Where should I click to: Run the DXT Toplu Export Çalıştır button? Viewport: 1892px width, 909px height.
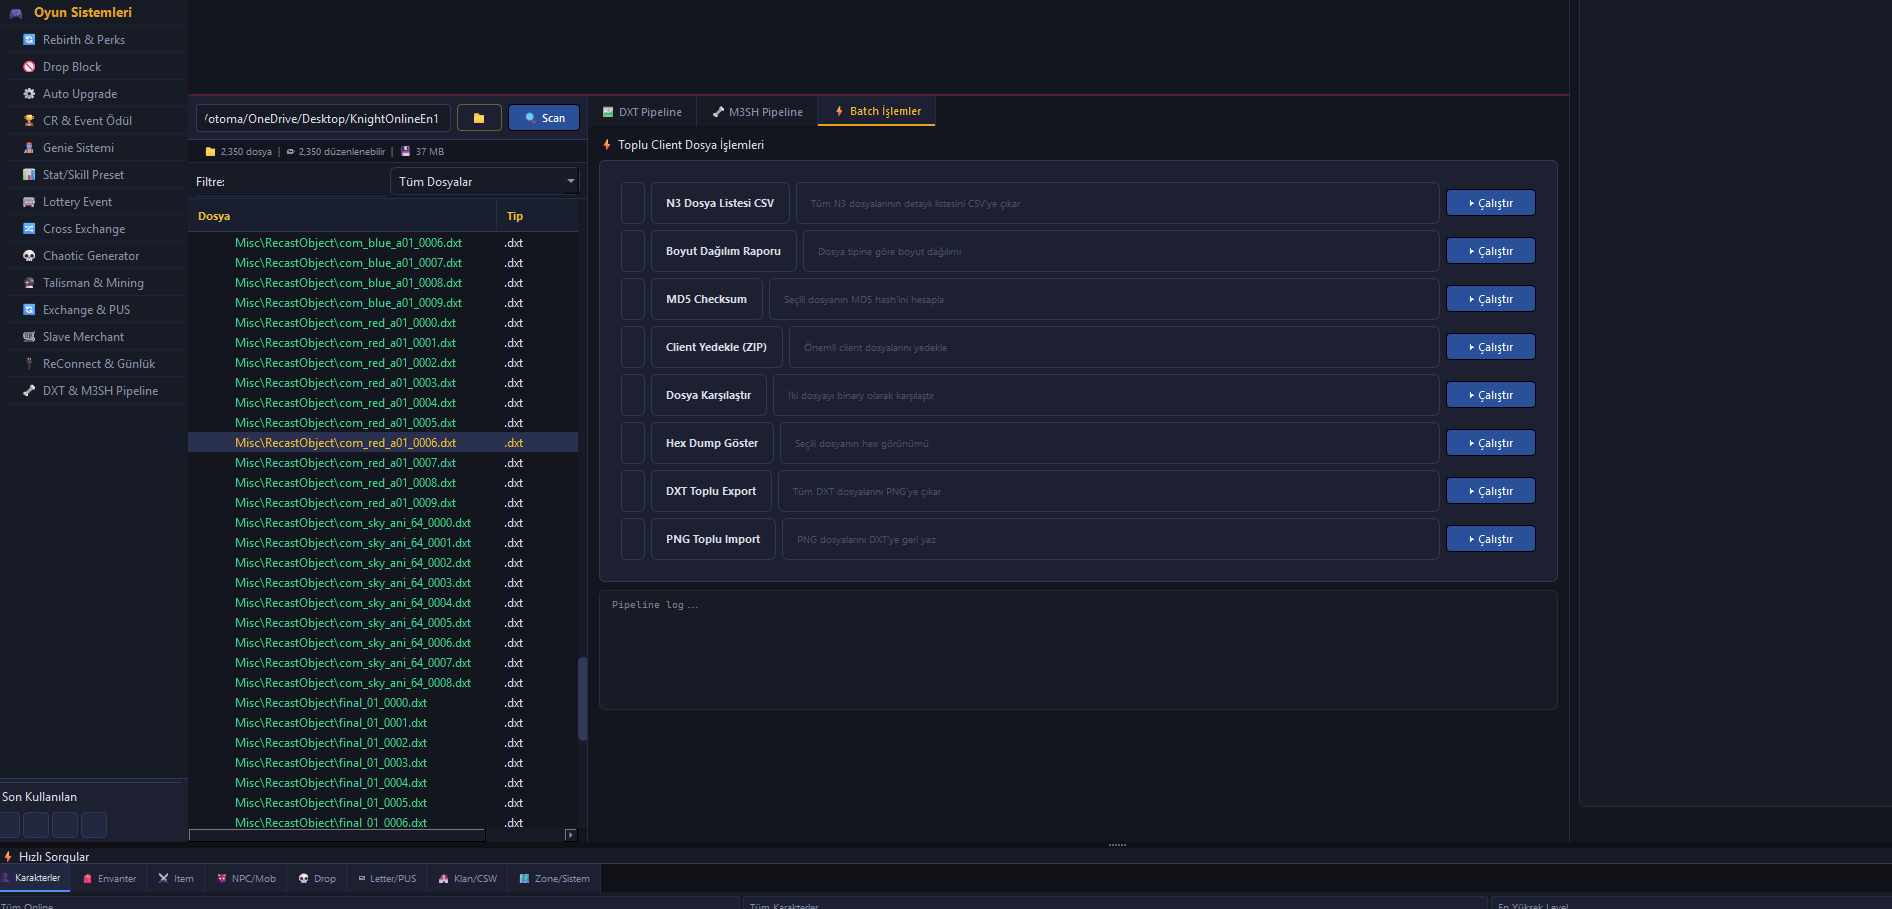tap(1490, 491)
